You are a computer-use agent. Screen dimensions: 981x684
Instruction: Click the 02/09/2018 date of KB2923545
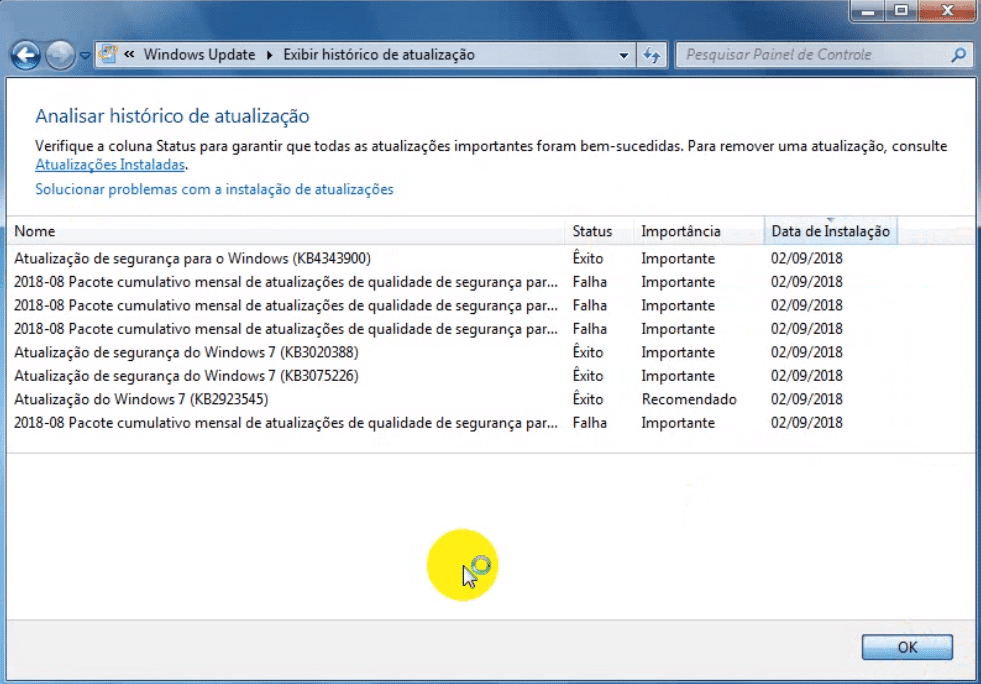click(806, 399)
